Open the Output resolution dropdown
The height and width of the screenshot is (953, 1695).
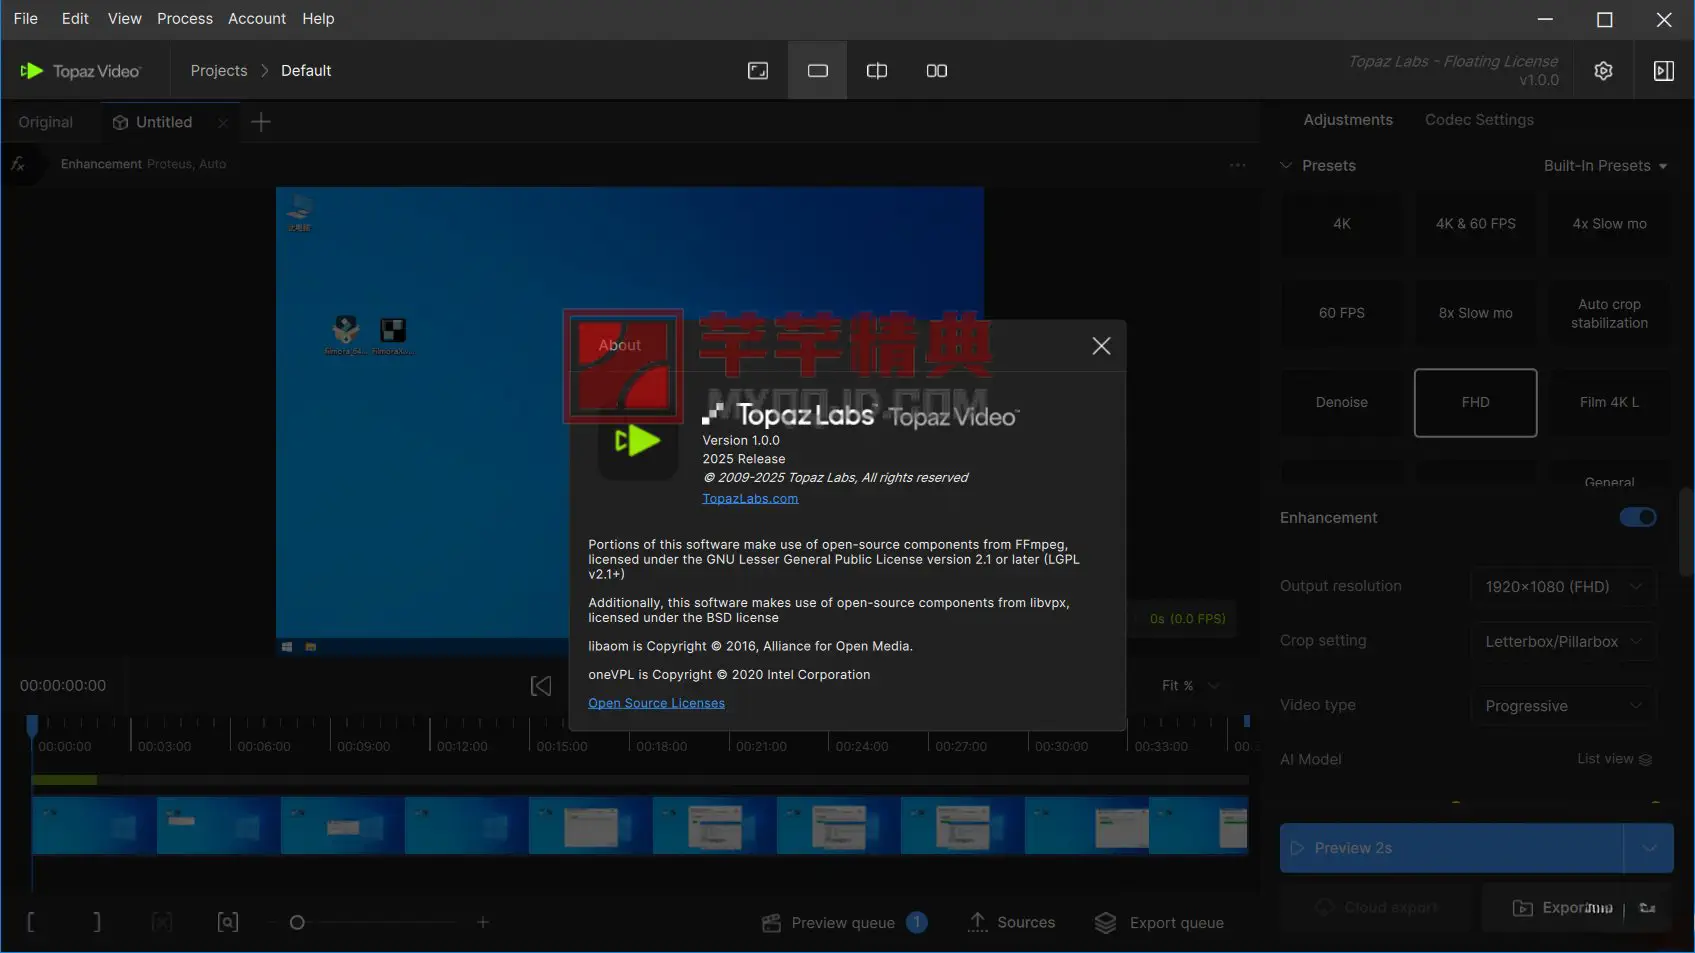[x=1563, y=587]
